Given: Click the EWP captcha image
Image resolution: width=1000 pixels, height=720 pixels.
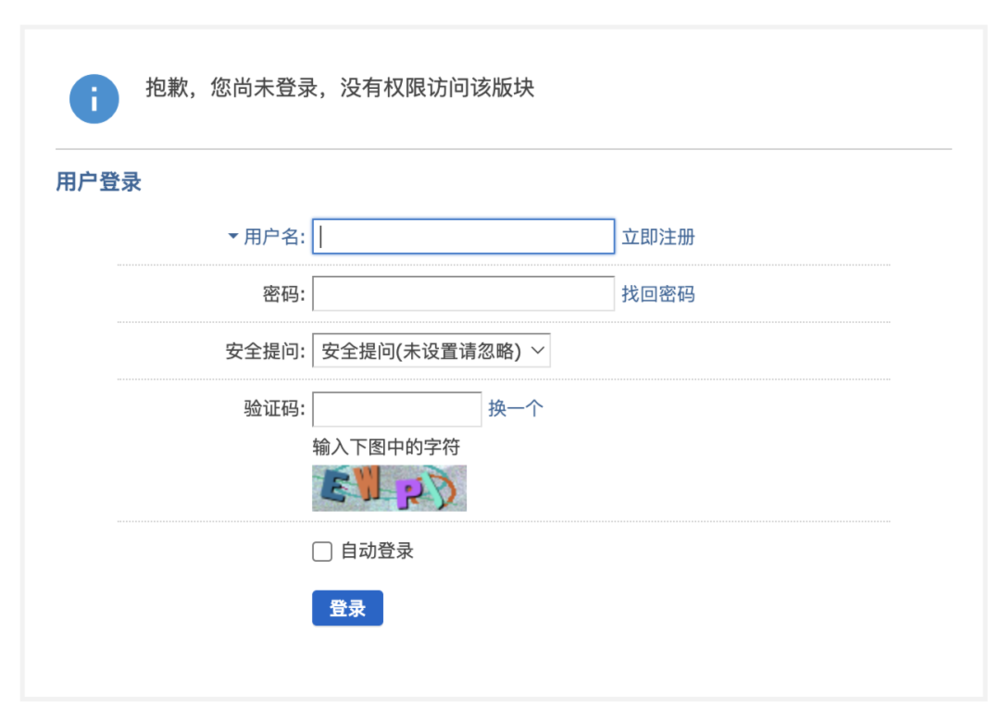Looking at the screenshot, I should click(389, 488).
